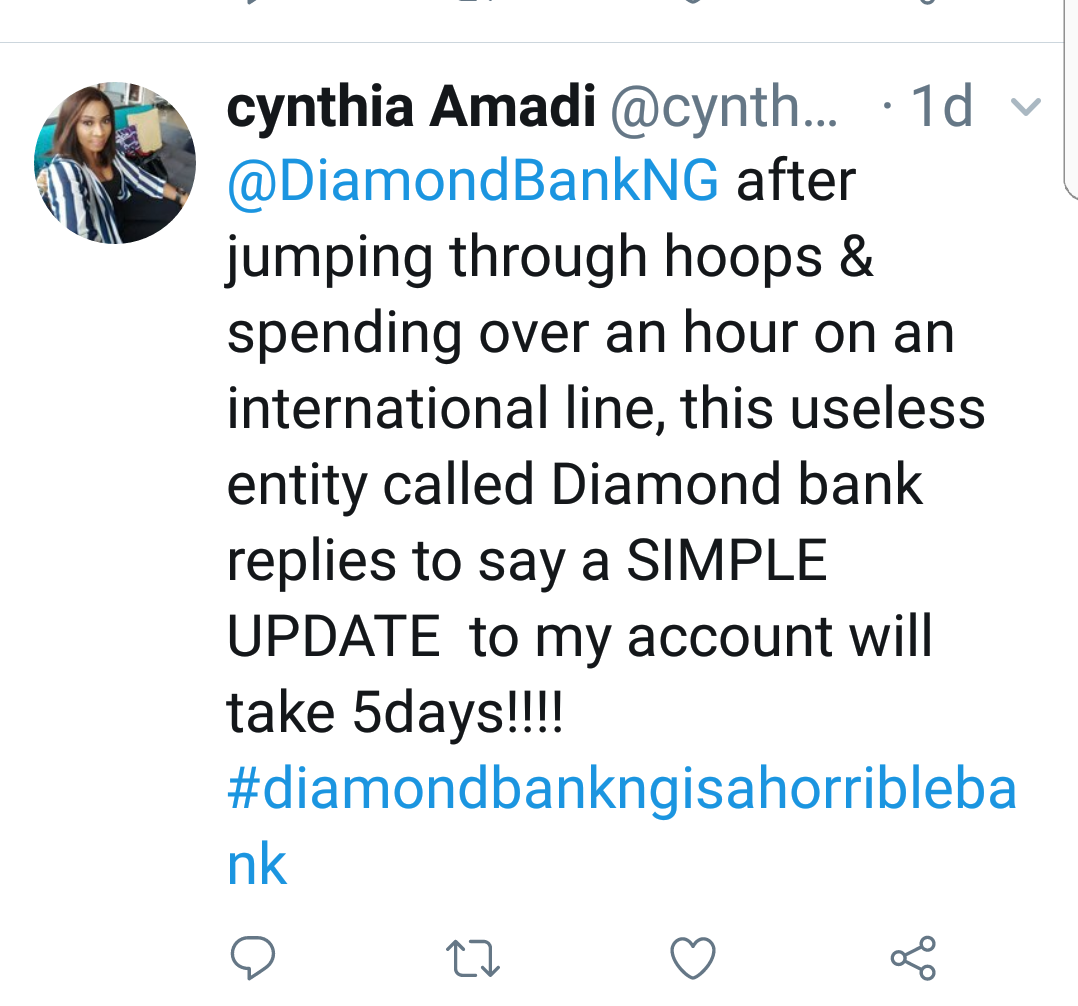Screen dimensions: 1078x1006
Task: Click the 'international line, this useless' text
Action: (x=606, y=409)
